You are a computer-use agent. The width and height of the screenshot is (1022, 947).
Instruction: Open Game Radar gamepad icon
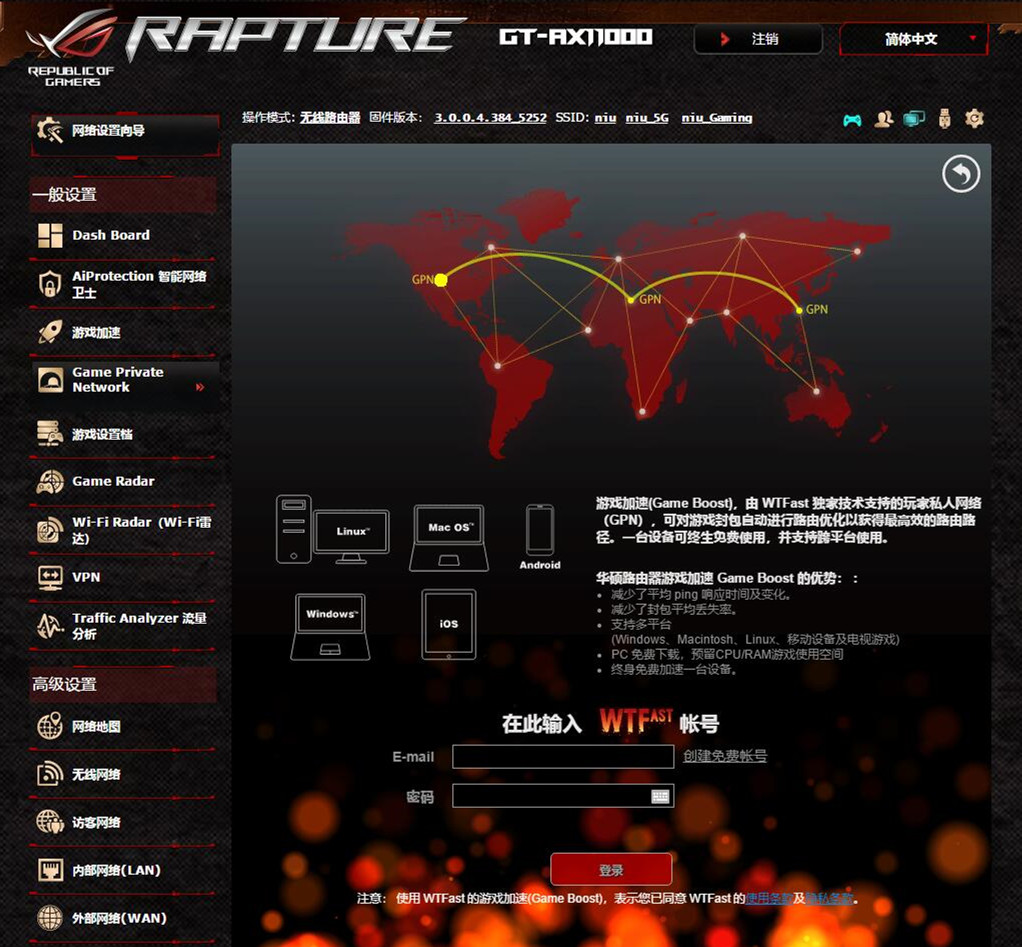click(x=50, y=482)
